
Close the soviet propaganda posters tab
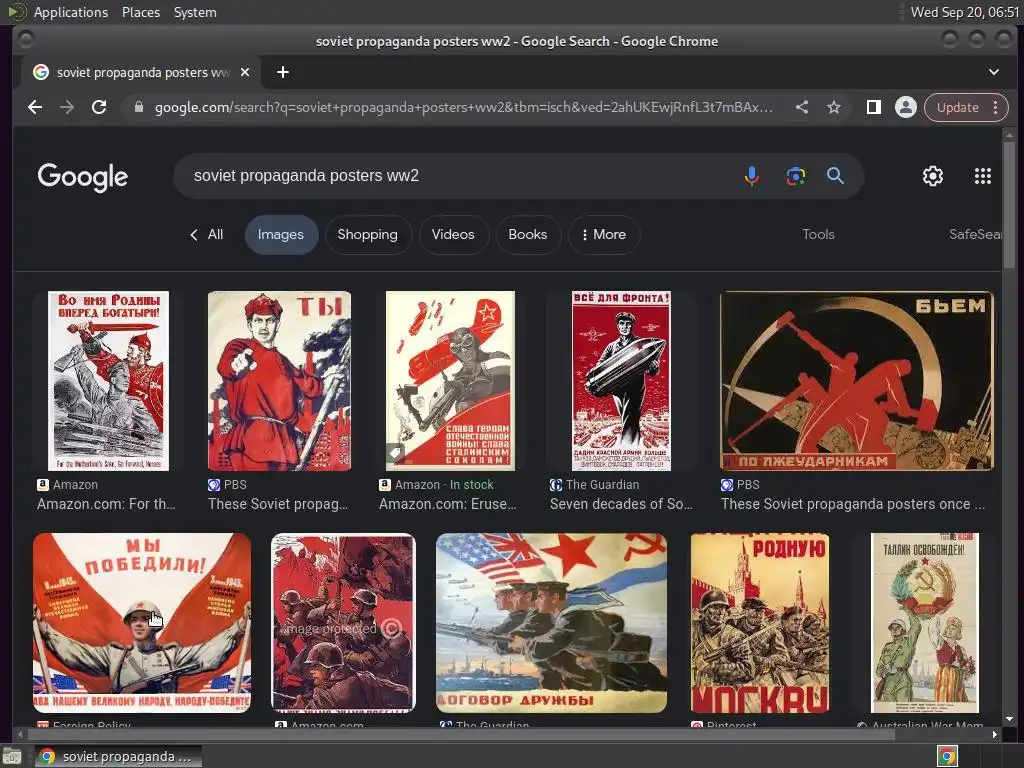pos(245,72)
